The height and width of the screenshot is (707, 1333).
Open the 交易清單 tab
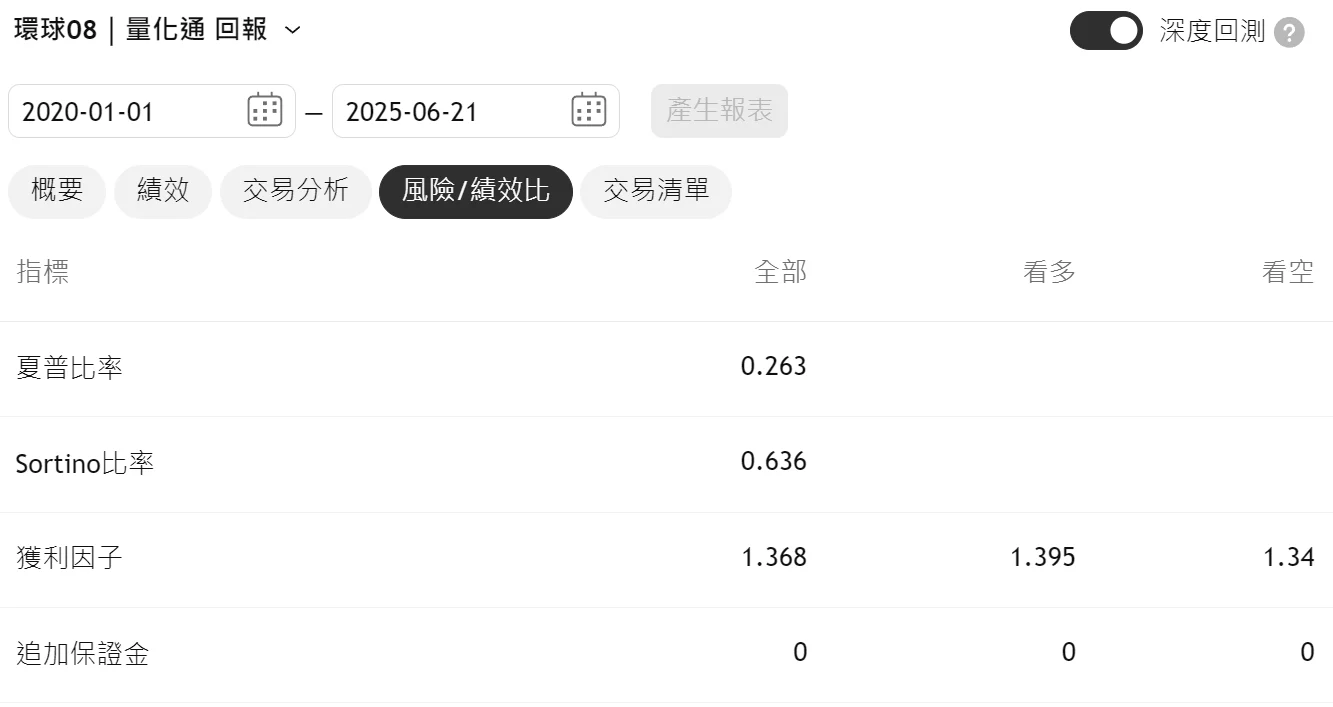(x=656, y=191)
